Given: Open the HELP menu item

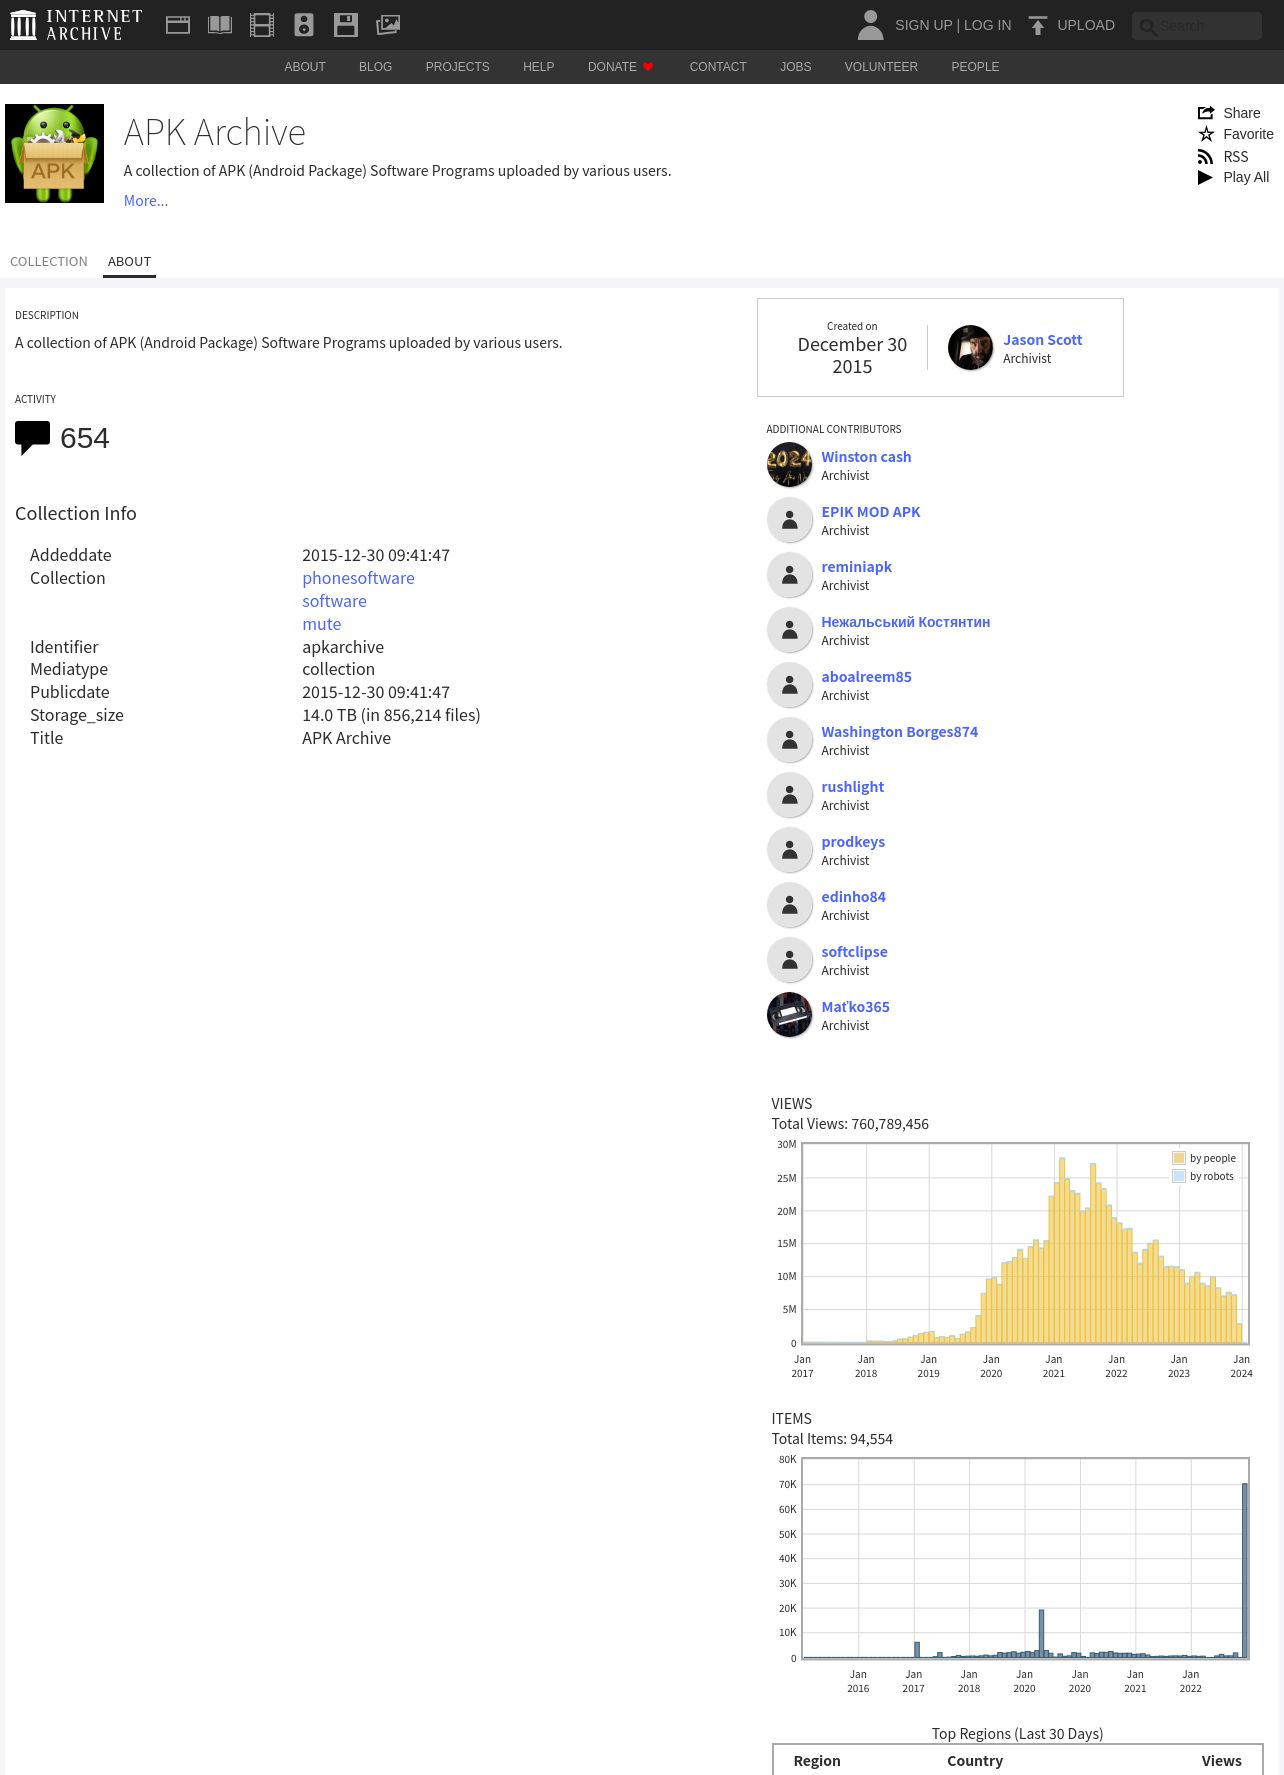Looking at the screenshot, I should point(538,67).
